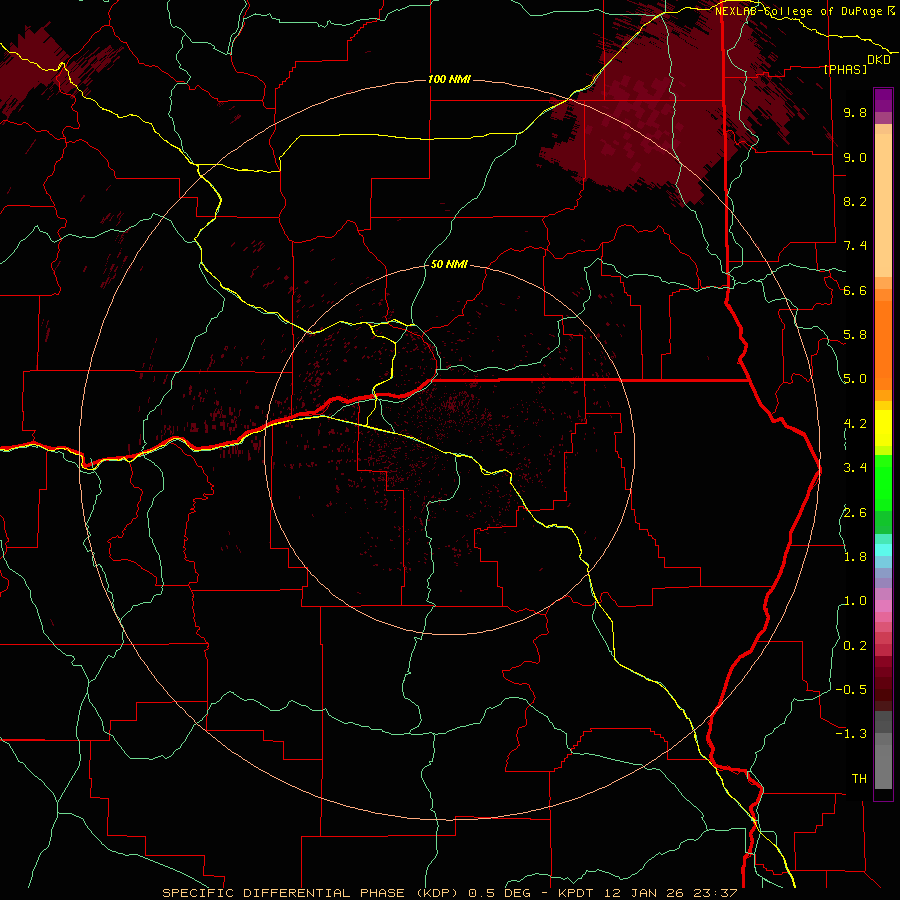The height and width of the screenshot is (900, 900).
Task: Click the 5.8 value on the color scale
Action: 855,335
